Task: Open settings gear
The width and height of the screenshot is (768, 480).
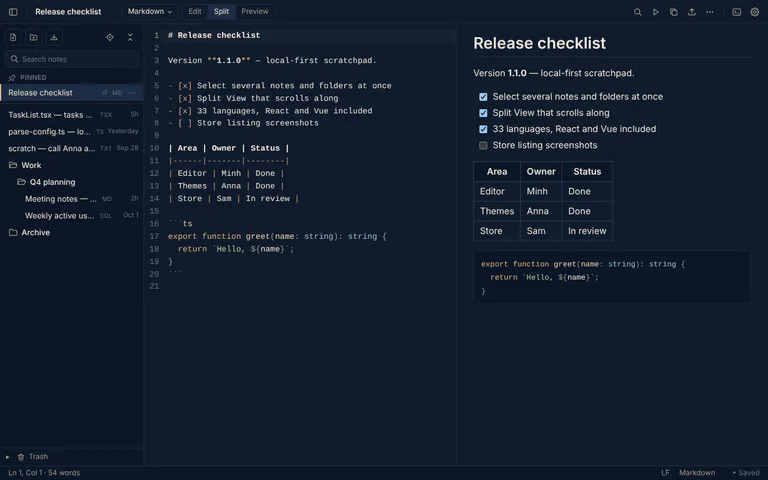Action: 754,12
